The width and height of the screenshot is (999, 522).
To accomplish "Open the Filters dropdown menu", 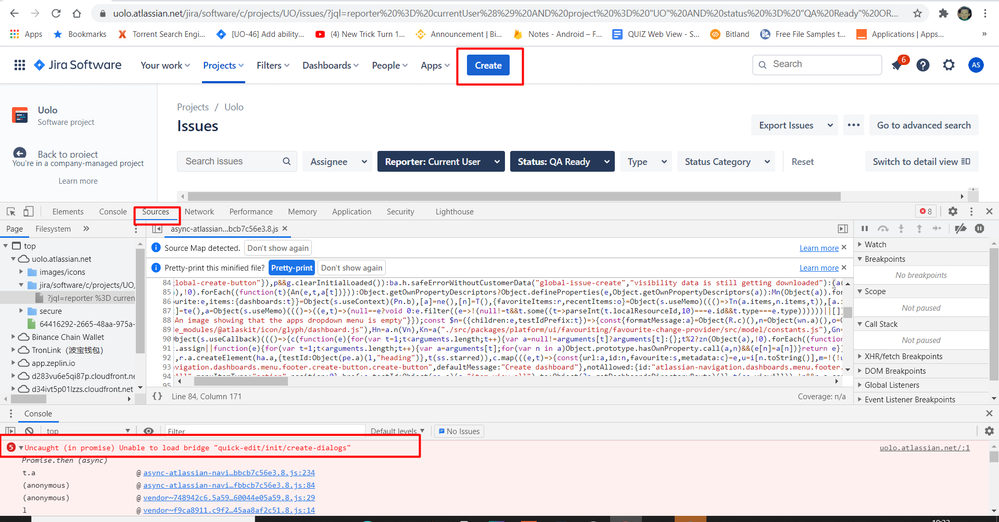I will coord(273,65).
